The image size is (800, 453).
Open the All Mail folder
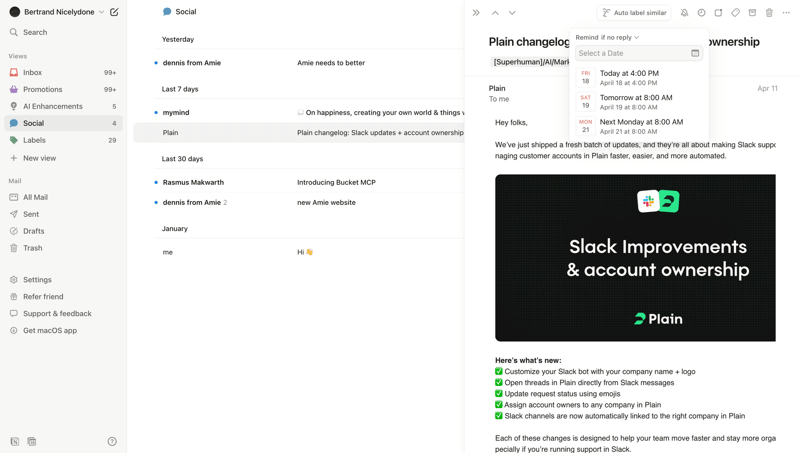click(x=63, y=197)
